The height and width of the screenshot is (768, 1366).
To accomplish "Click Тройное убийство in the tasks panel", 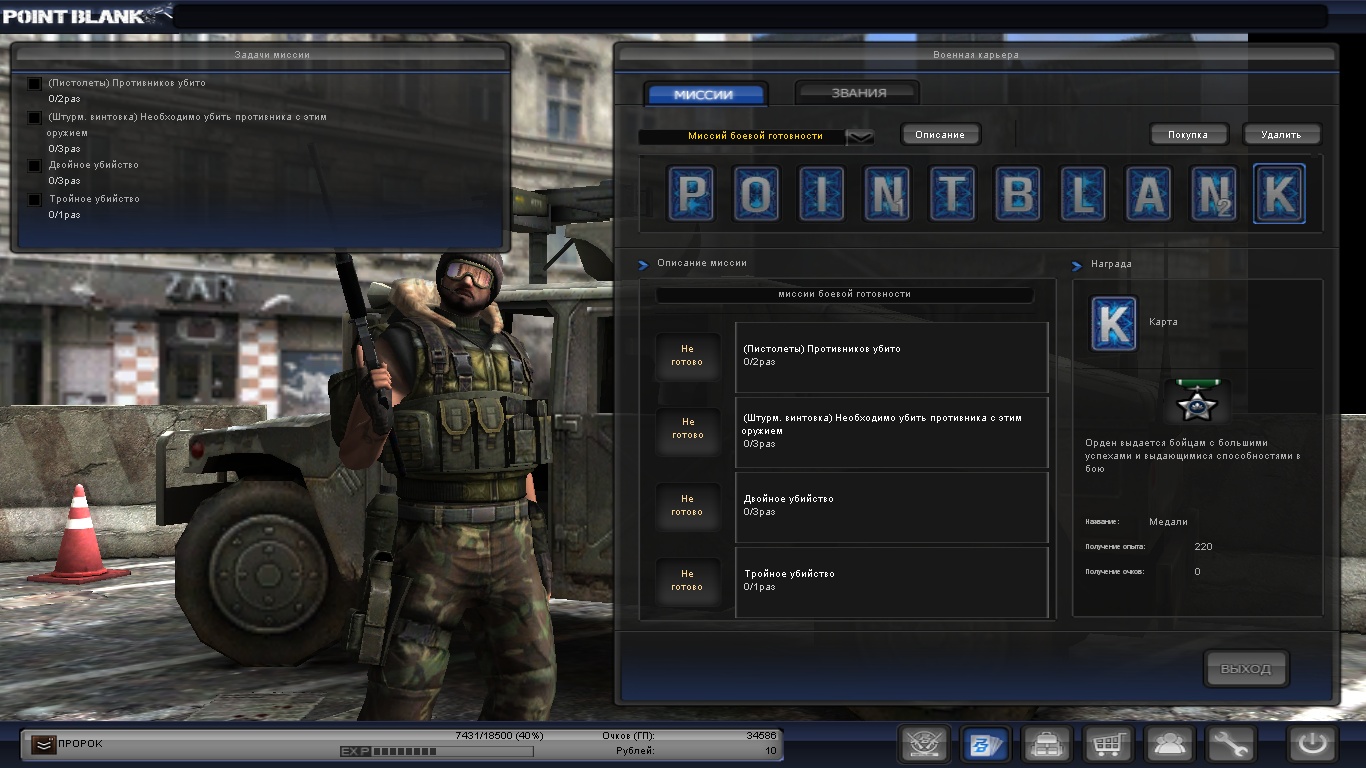I will click(95, 199).
